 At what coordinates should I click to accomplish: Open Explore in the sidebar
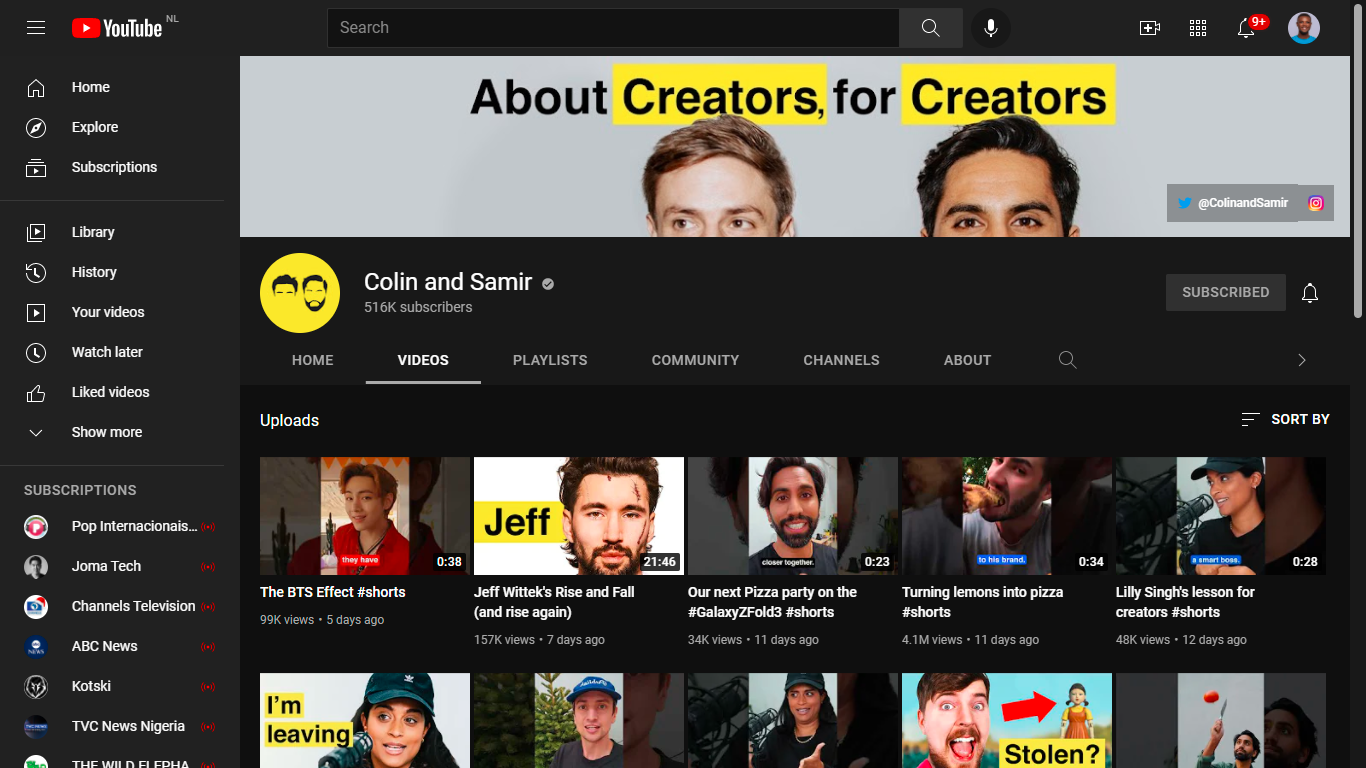(112, 128)
